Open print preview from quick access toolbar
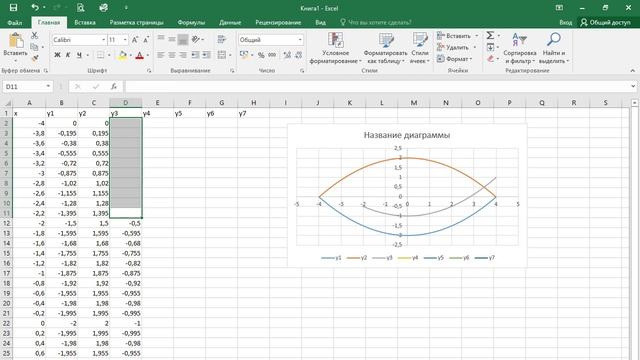Screen dimensions: 640x360 [x=80, y=7]
